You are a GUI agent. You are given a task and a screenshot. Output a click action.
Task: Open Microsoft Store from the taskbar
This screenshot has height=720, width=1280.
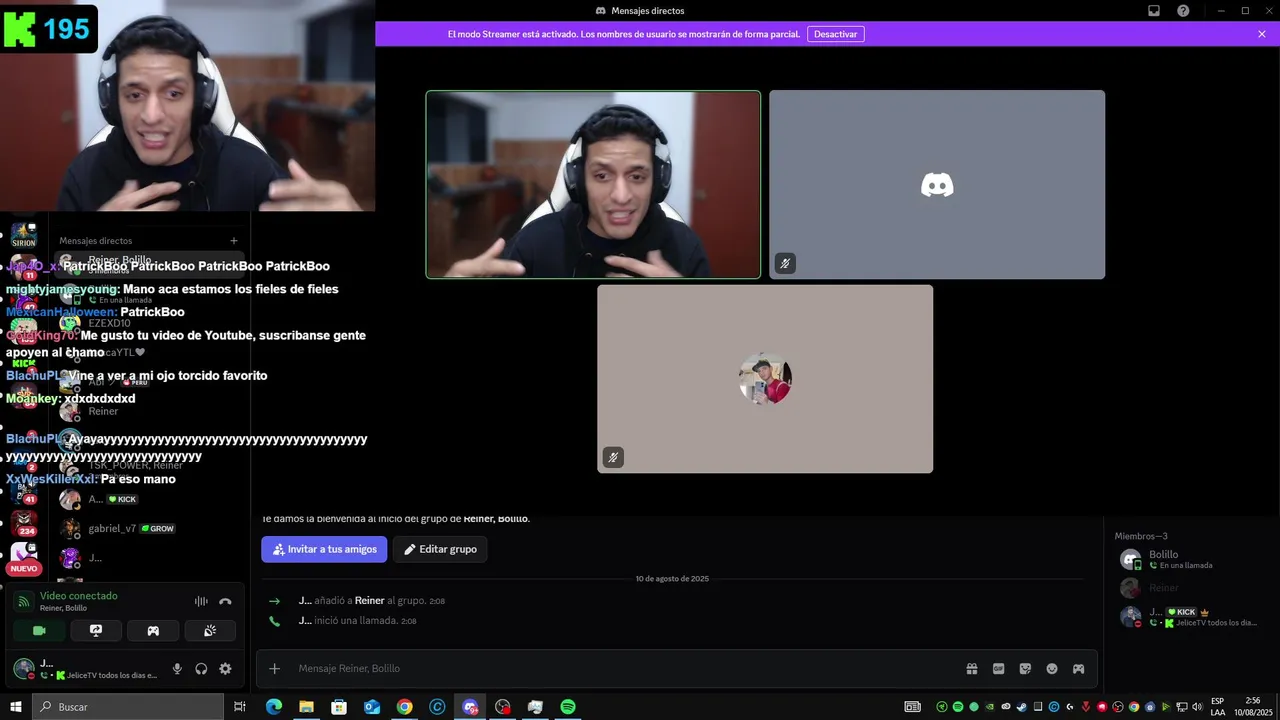339,707
